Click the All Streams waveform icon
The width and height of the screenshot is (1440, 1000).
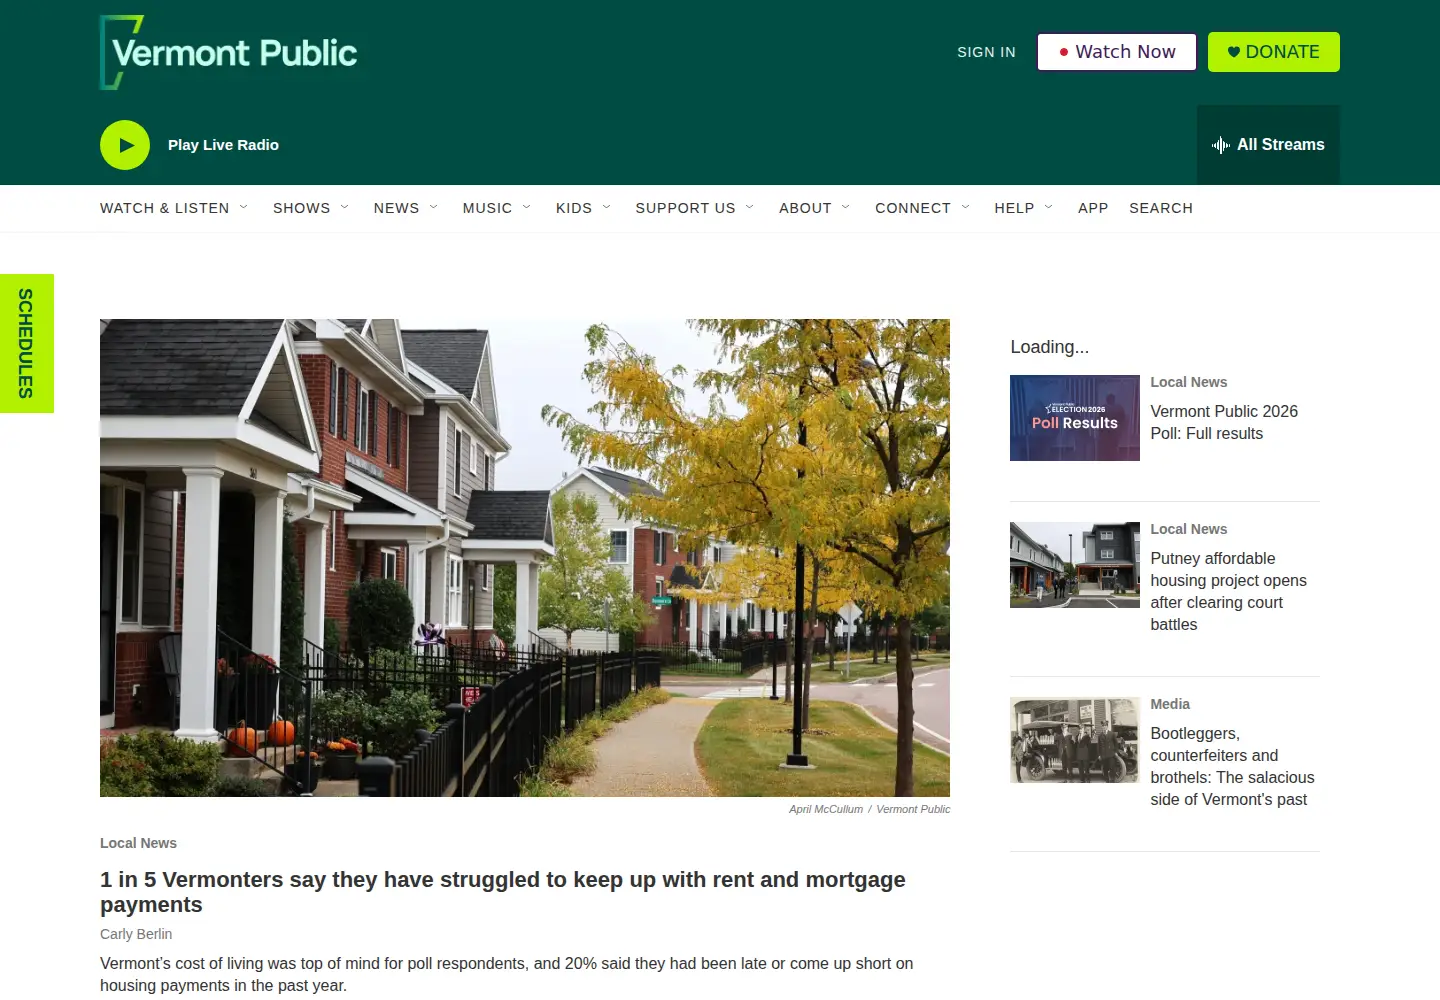click(1221, 145)
